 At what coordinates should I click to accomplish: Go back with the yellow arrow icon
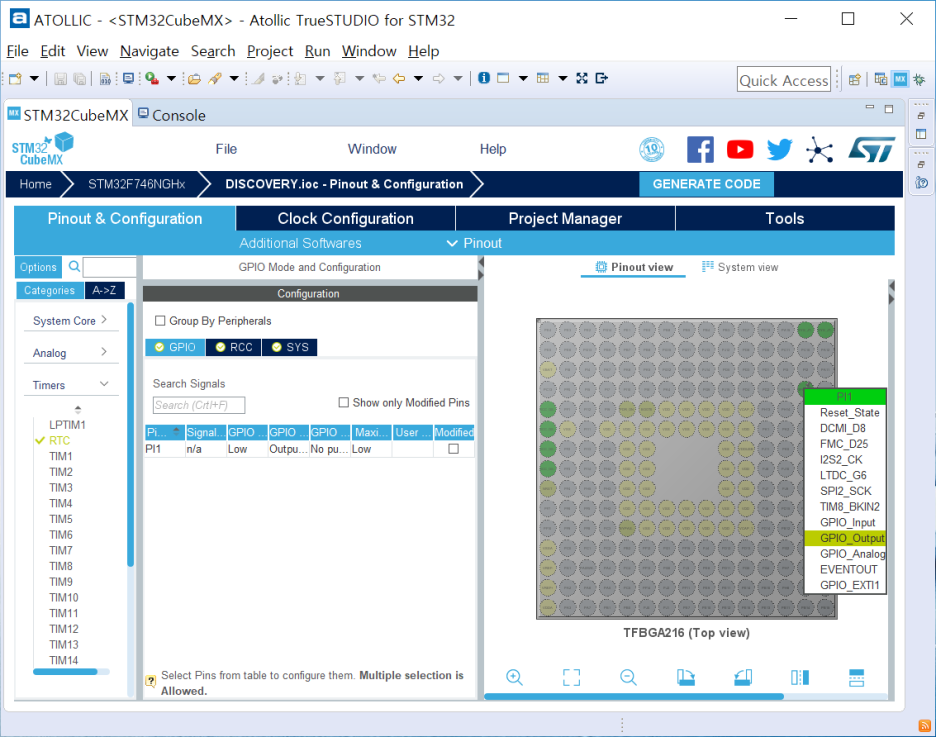click(x=399, y=78)
